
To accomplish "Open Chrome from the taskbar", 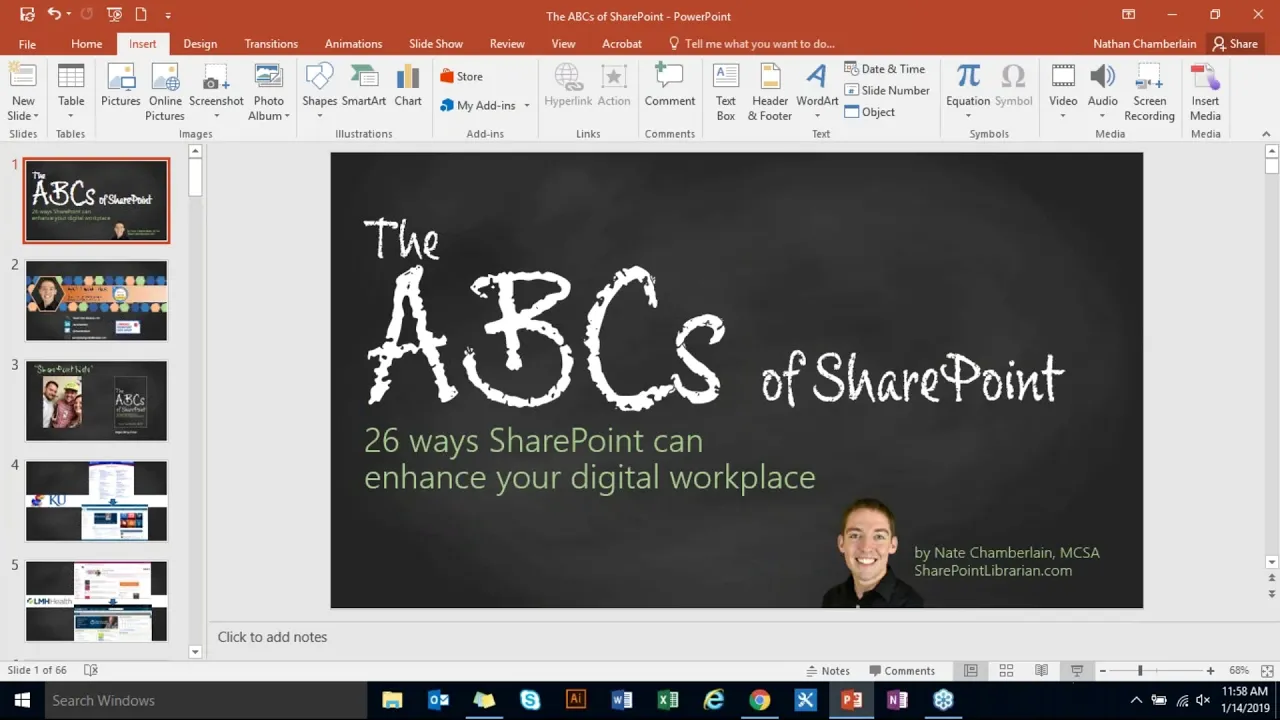I will pyautogui.click(x=759, y=700).
